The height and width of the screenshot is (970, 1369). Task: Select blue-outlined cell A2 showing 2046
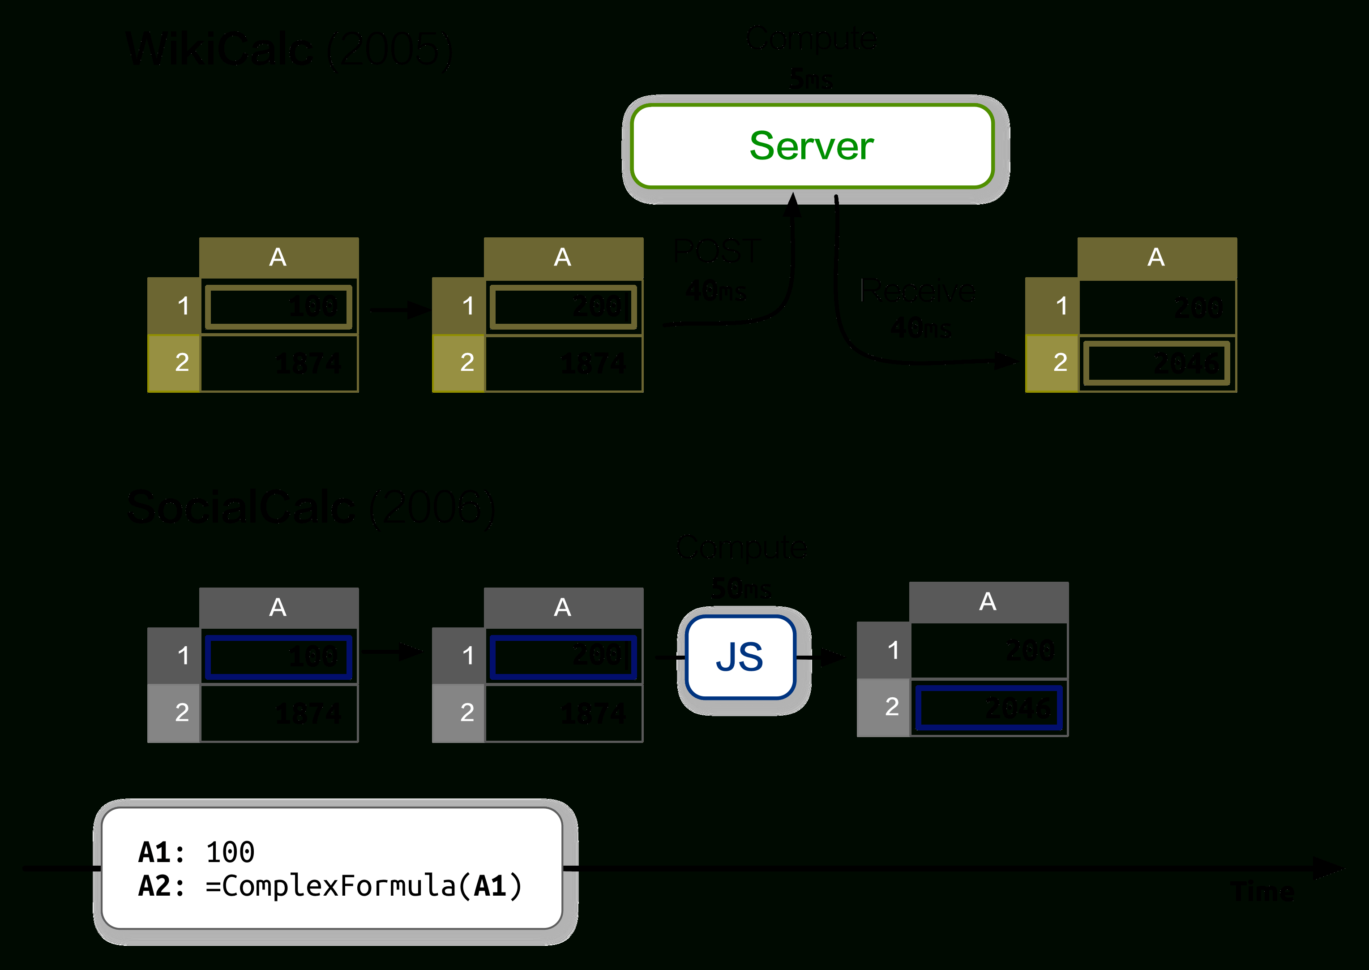[x=989, y=707]
